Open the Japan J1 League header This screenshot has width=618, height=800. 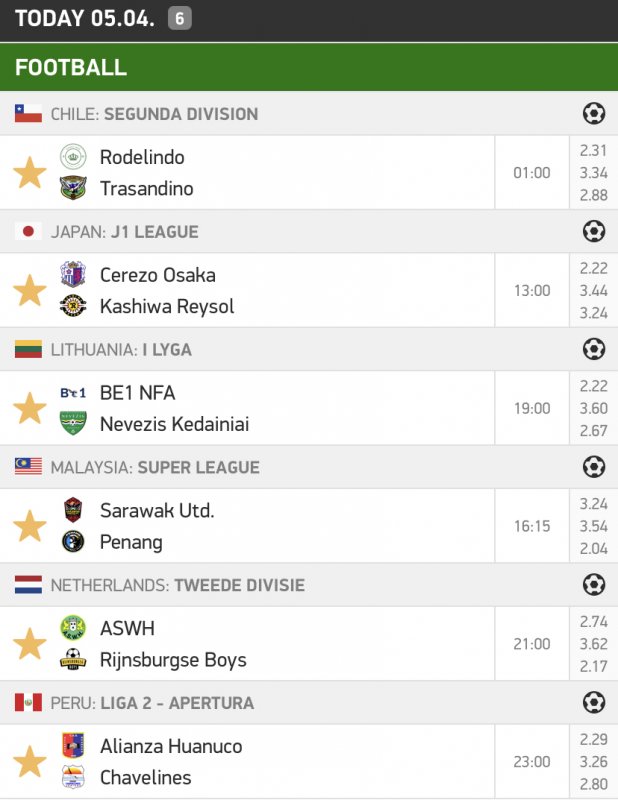pos(124,232)
